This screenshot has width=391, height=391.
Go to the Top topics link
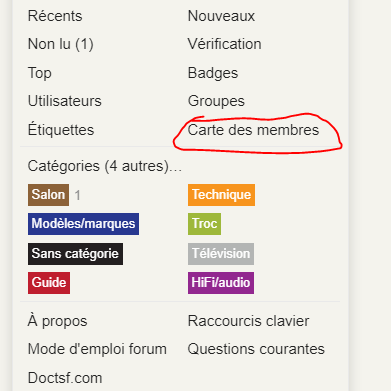(40, 73)
